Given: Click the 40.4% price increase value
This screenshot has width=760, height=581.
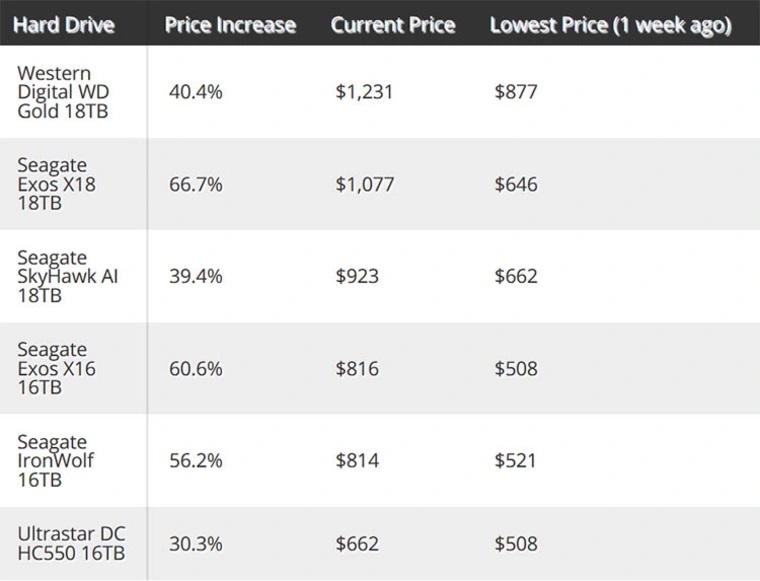Looking at the screenshot, I should pos(196,92).
